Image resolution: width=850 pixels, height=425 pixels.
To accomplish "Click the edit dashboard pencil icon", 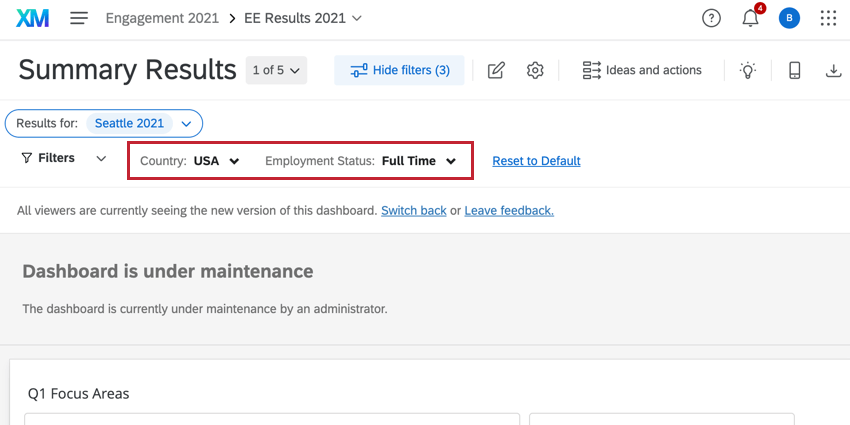I will tap(496, 70).
